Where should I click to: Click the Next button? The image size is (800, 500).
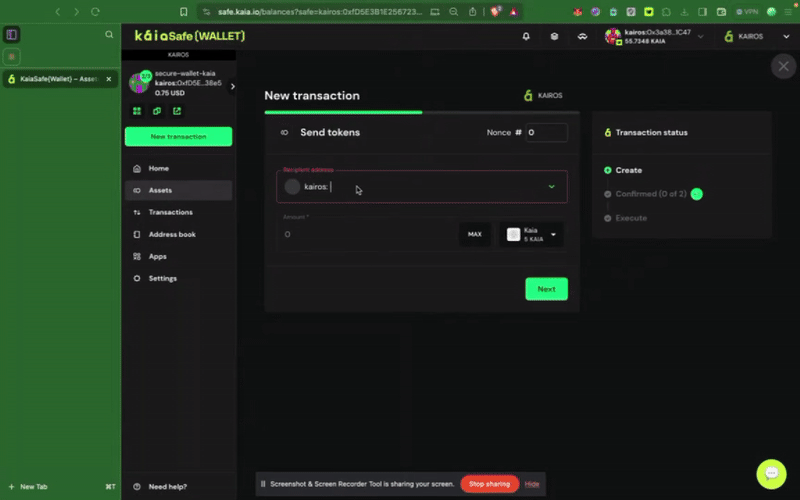point(546,289)
